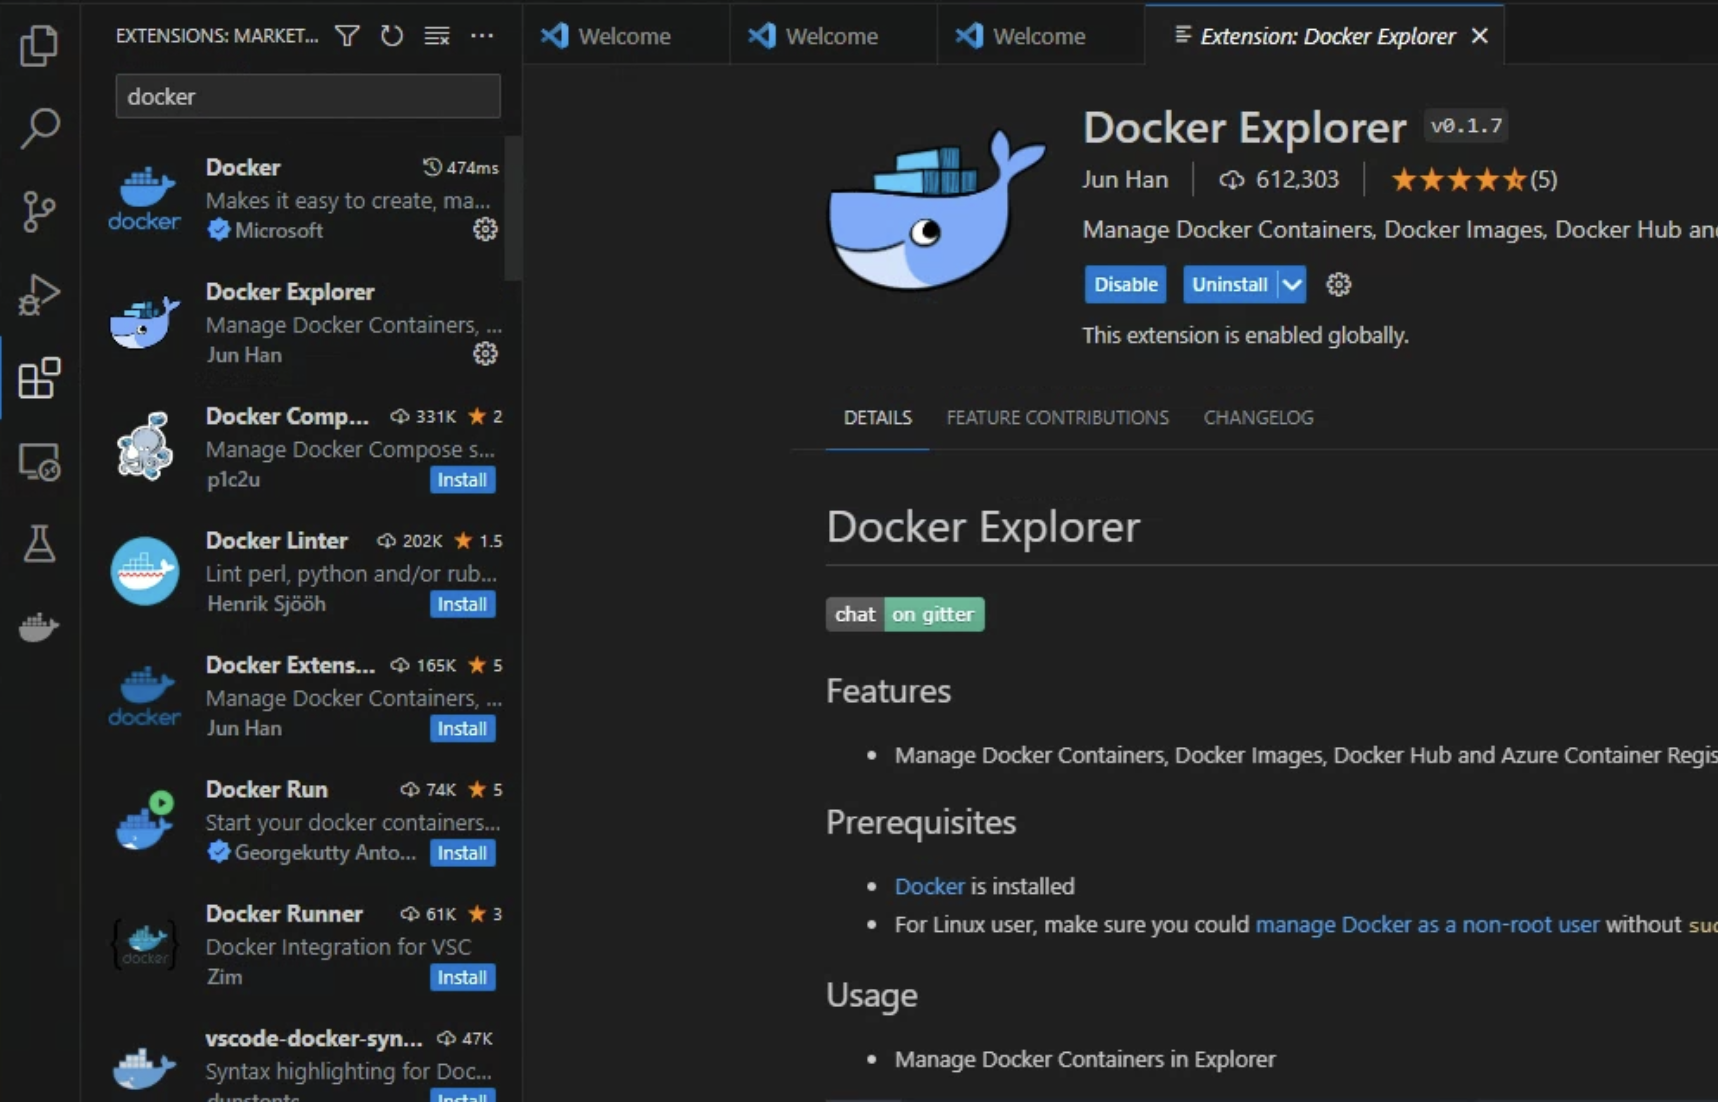
Task: Select Docker Run extension entry
Action: (x=303, y=820)
